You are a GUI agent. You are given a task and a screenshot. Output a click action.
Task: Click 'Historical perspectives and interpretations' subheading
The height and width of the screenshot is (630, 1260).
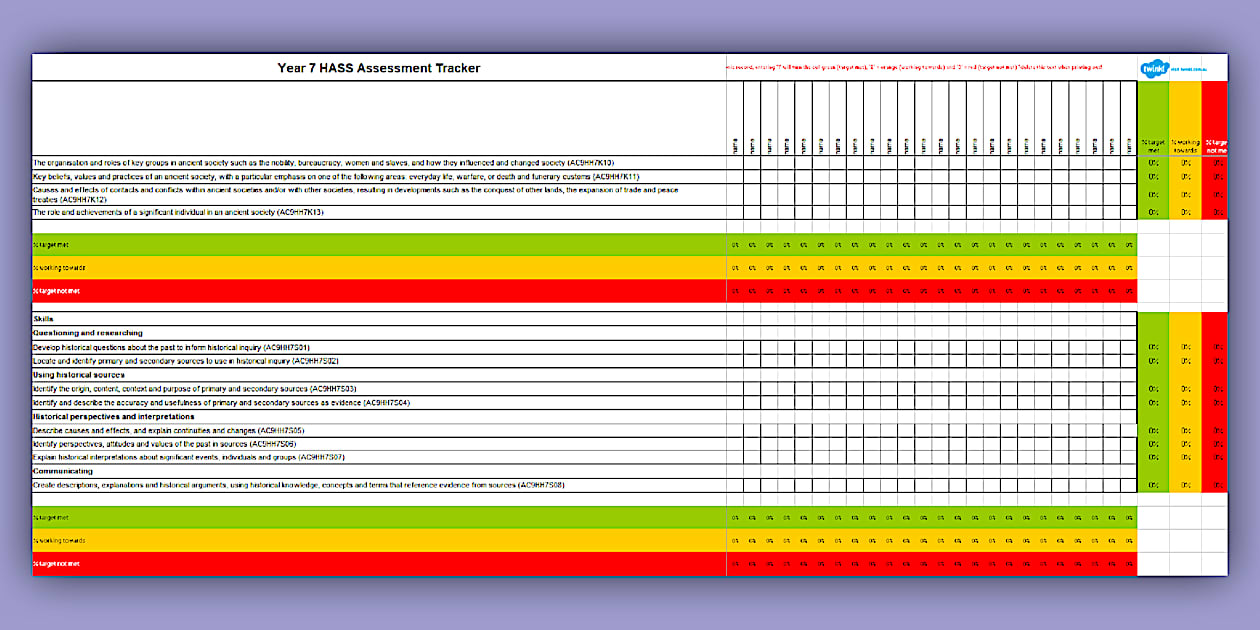[x=114, y=416]
